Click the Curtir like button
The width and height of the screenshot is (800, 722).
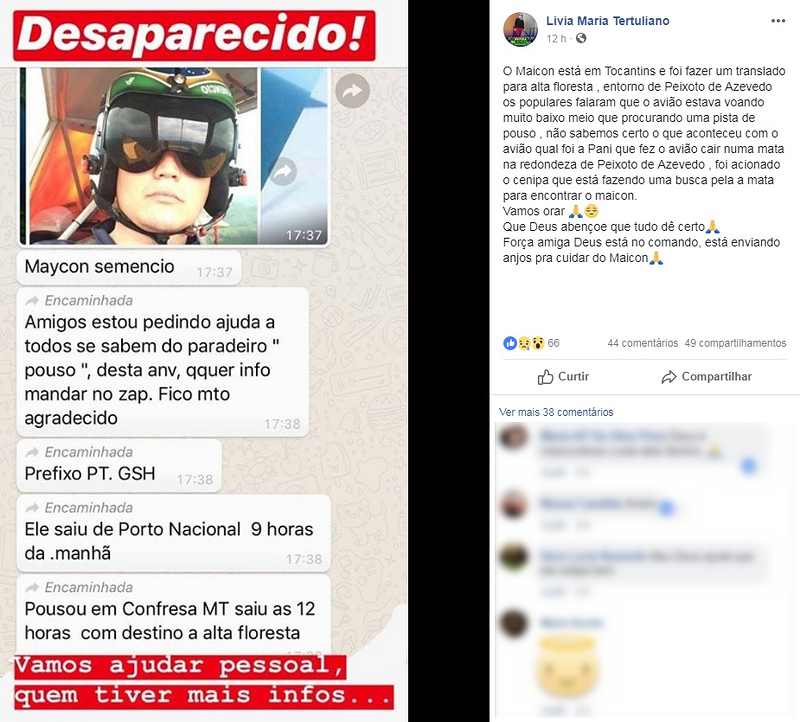(563, 377)
